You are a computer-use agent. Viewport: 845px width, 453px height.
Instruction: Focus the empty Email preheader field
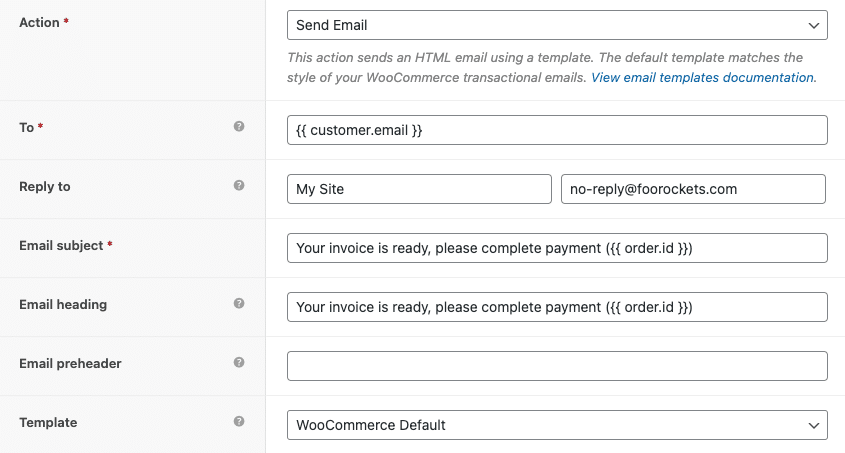pos(557,366)
